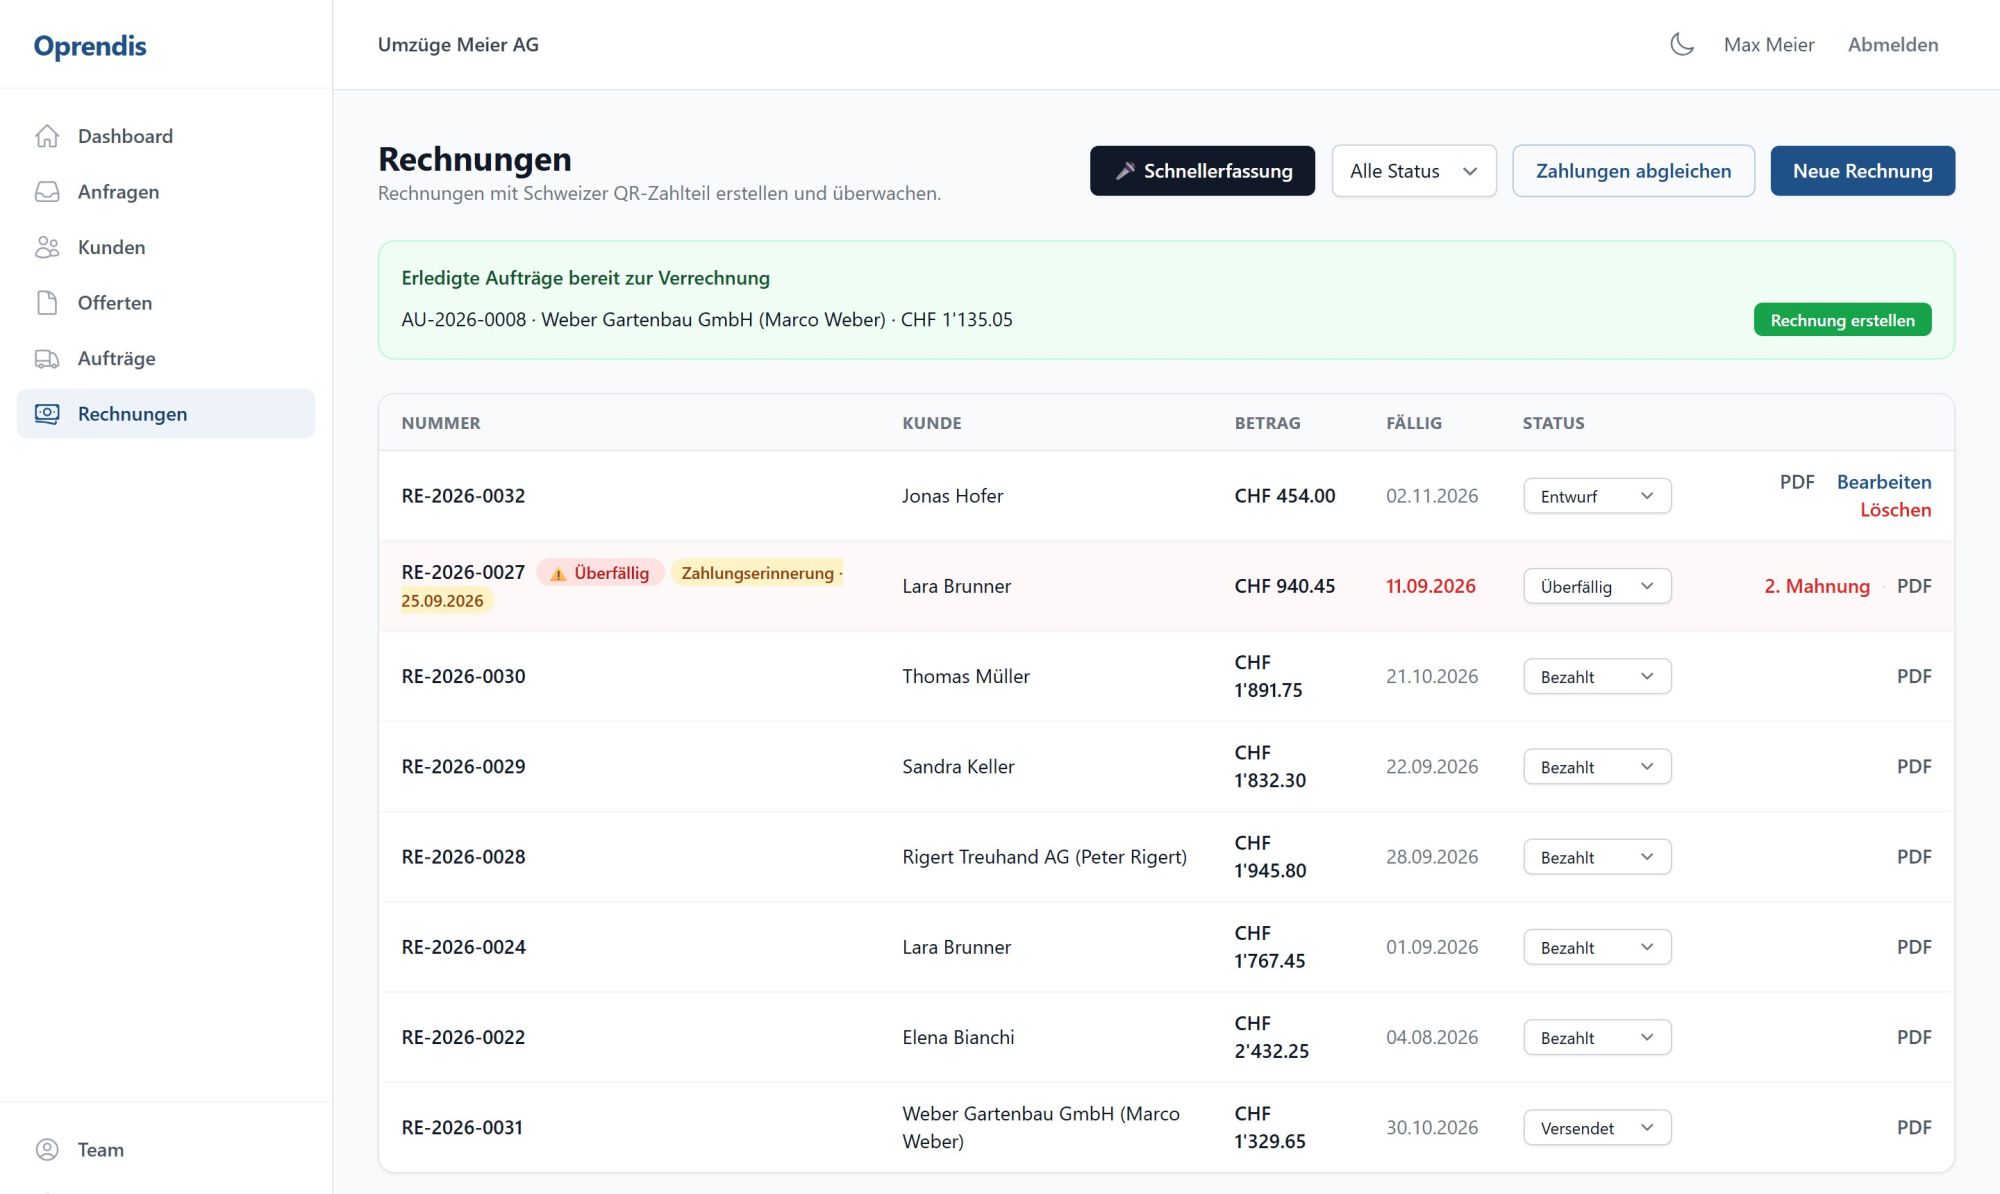Open status dropdown for RE-2026-0024
2000x1194 pixels.
coord(1597,947)
